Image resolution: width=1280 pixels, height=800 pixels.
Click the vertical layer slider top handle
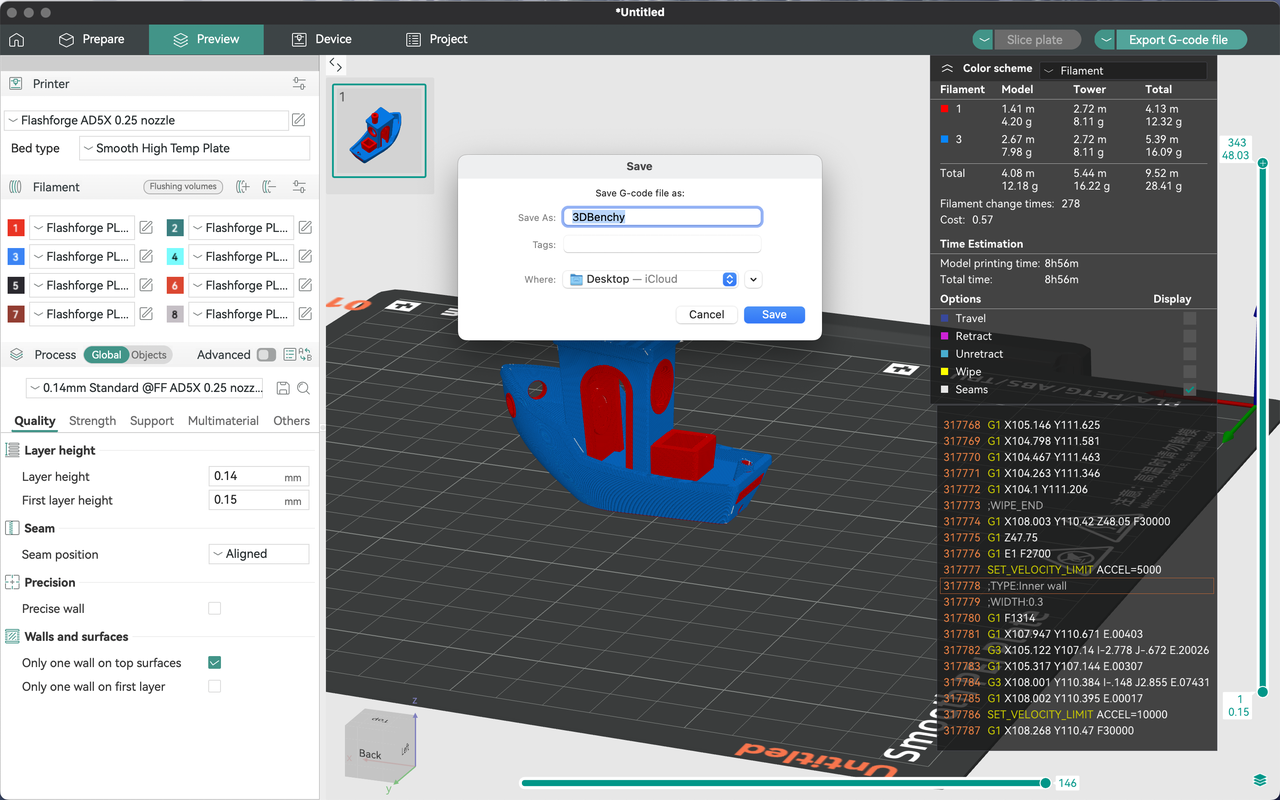1263,162
